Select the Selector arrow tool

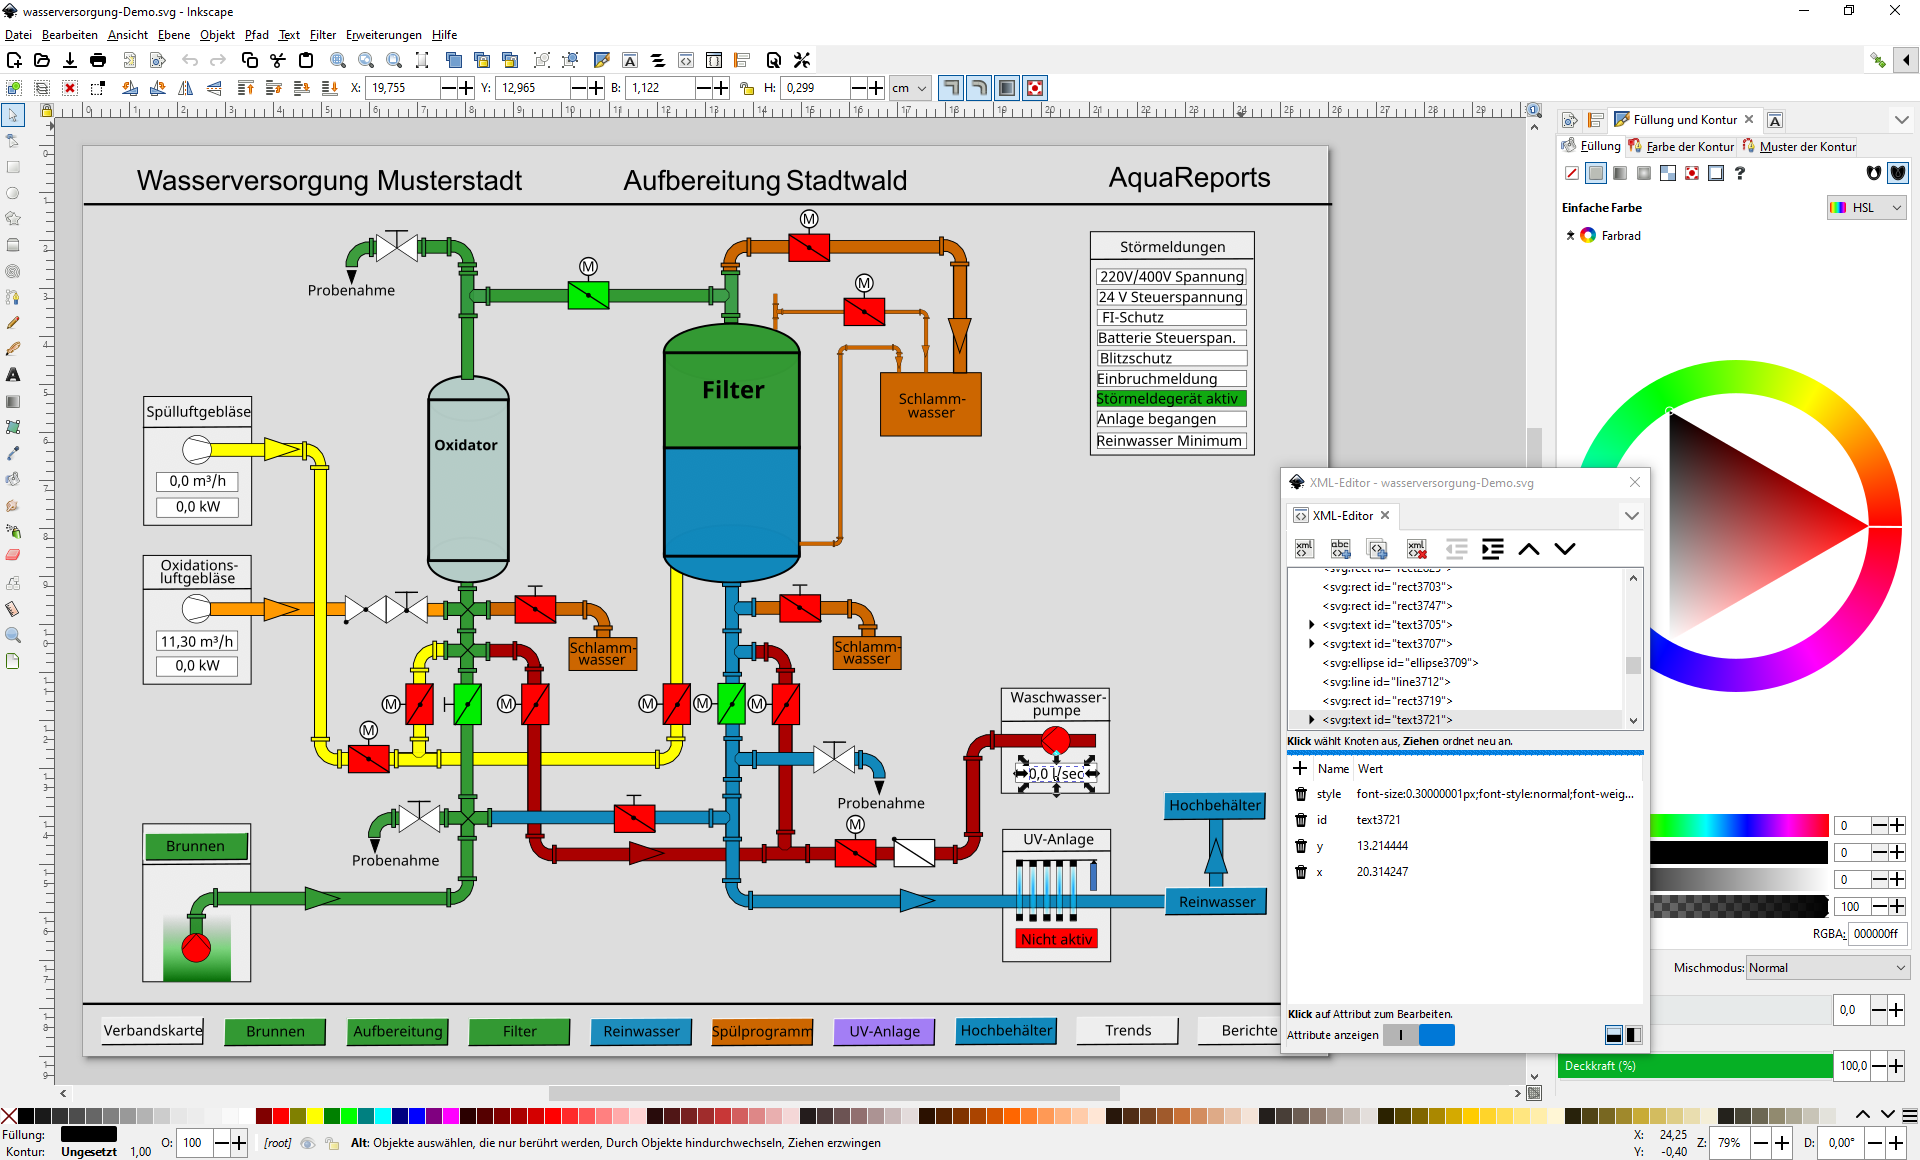[x=13, y=115]
